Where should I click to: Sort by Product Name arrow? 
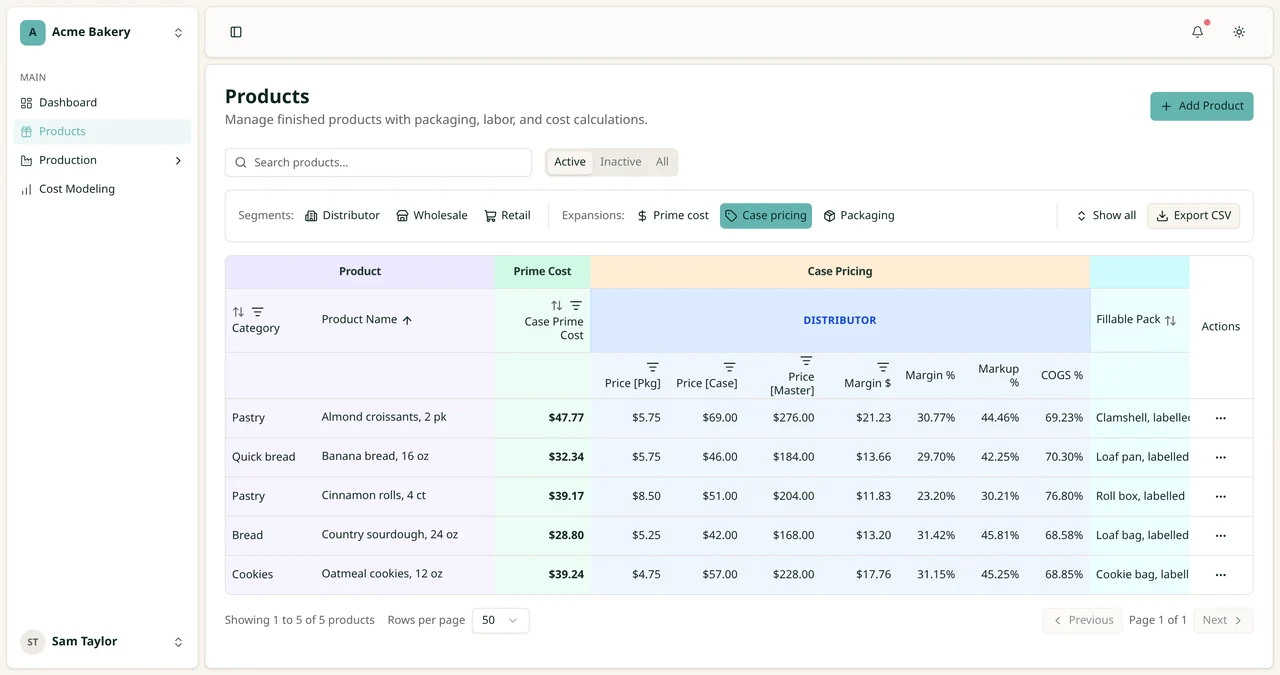(407, 320)
